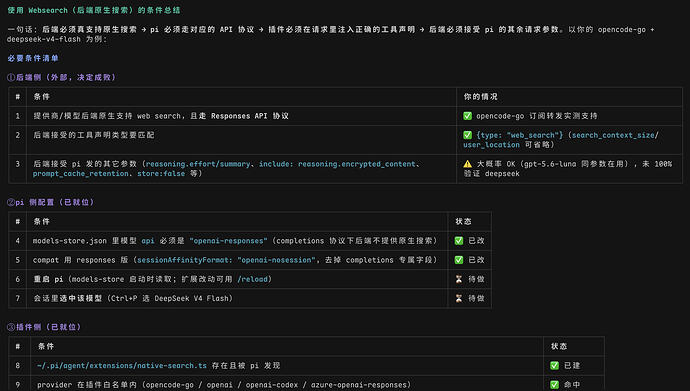Click the 状态 header in the 插件侧 table
The height and width of the screenshot is (391, 690).
559,347
